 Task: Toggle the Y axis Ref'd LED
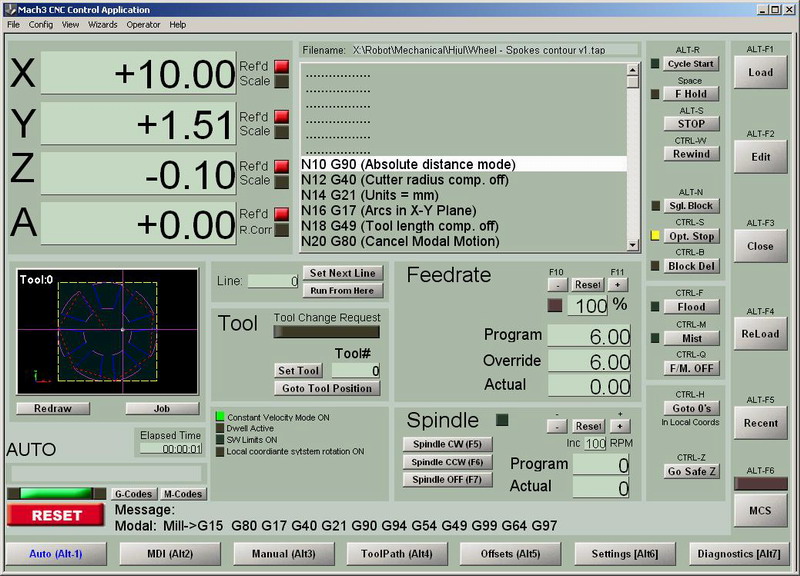282,117
